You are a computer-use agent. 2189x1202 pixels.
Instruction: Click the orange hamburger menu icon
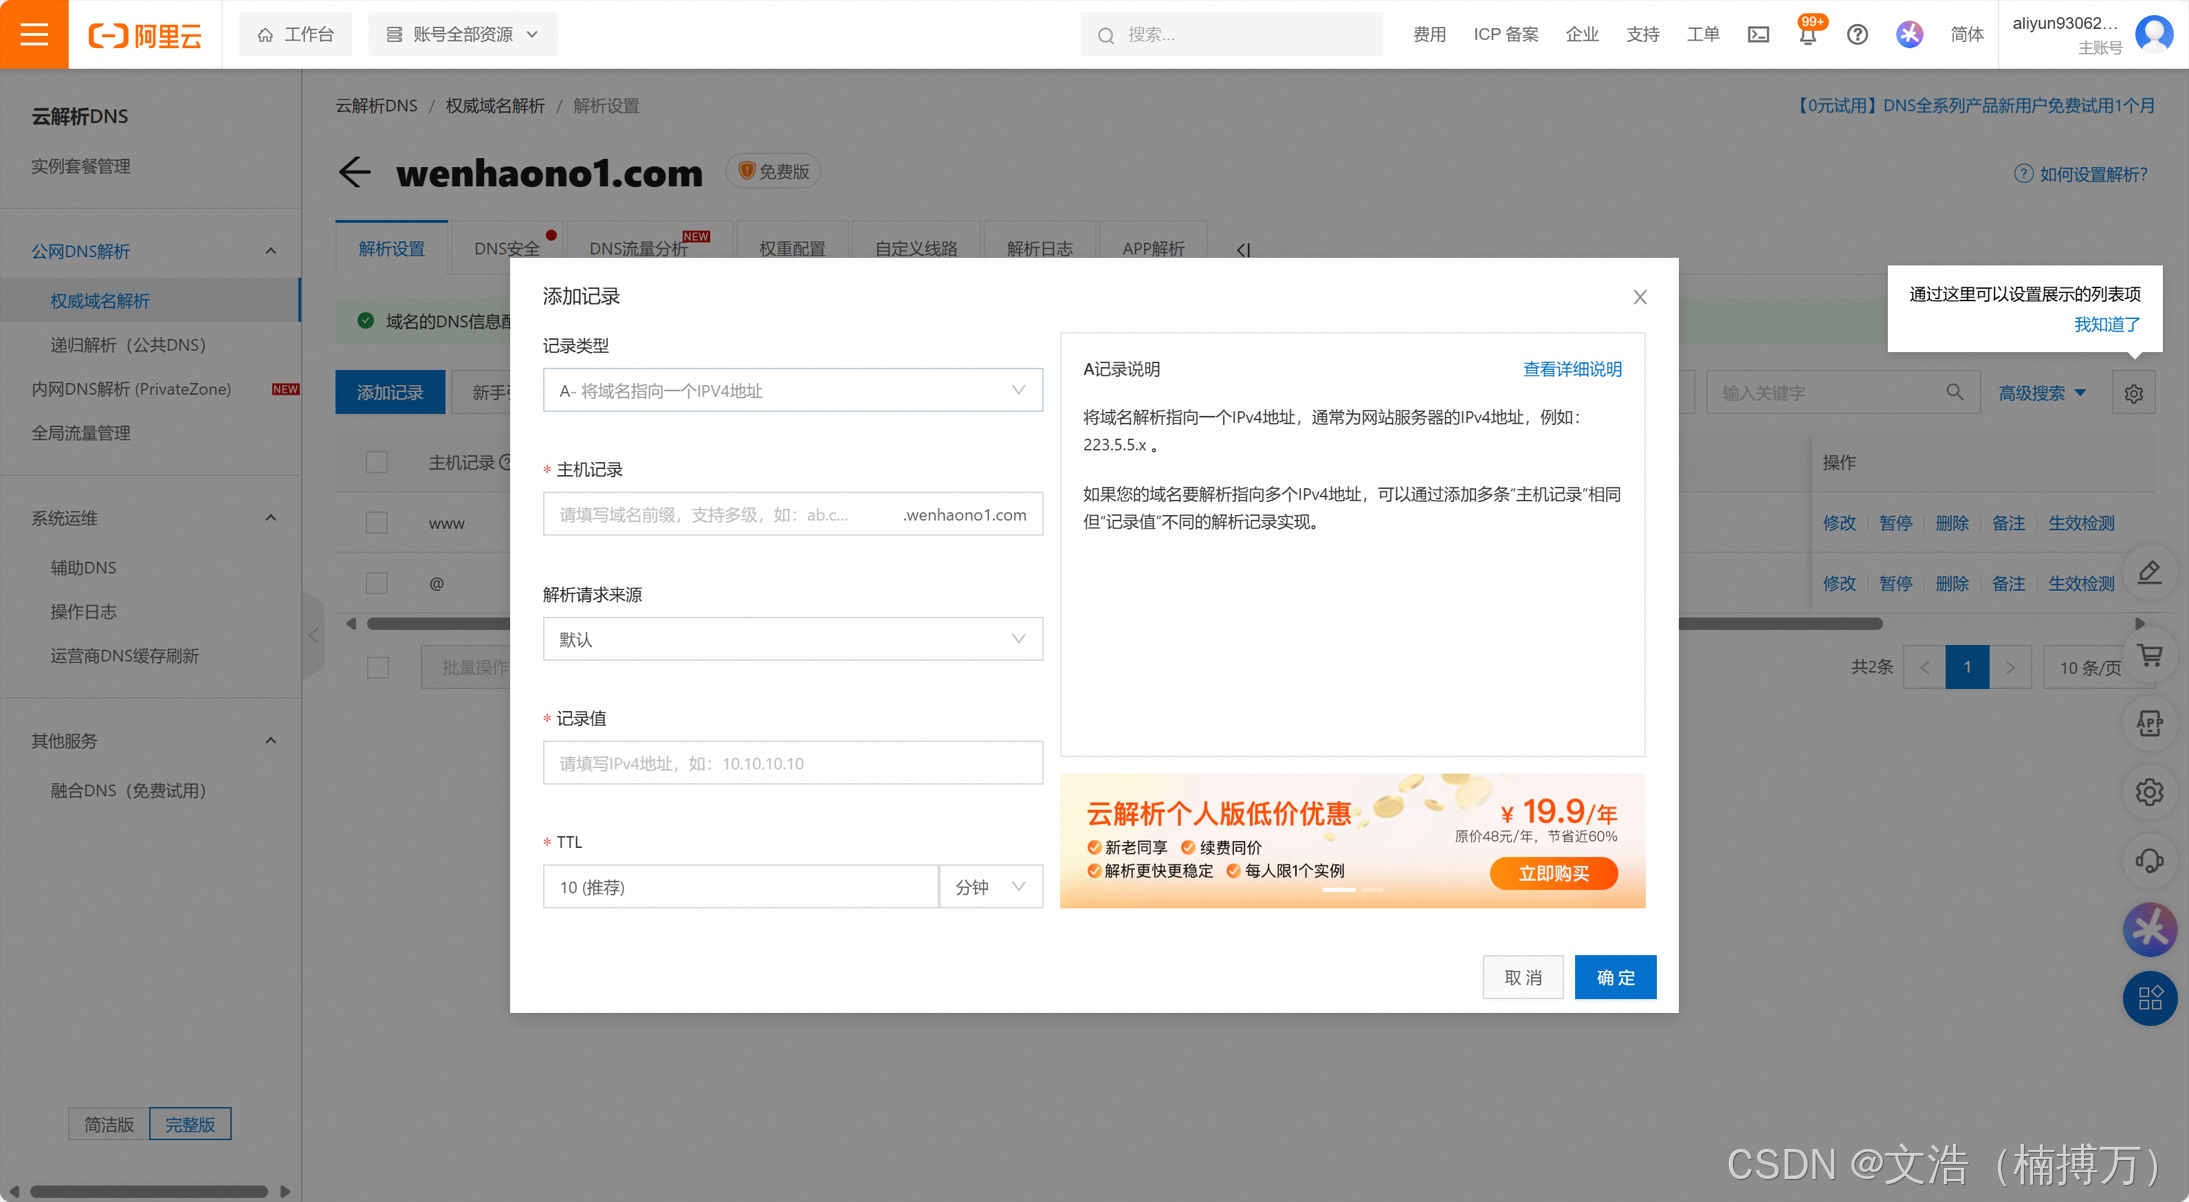[34, 34]
